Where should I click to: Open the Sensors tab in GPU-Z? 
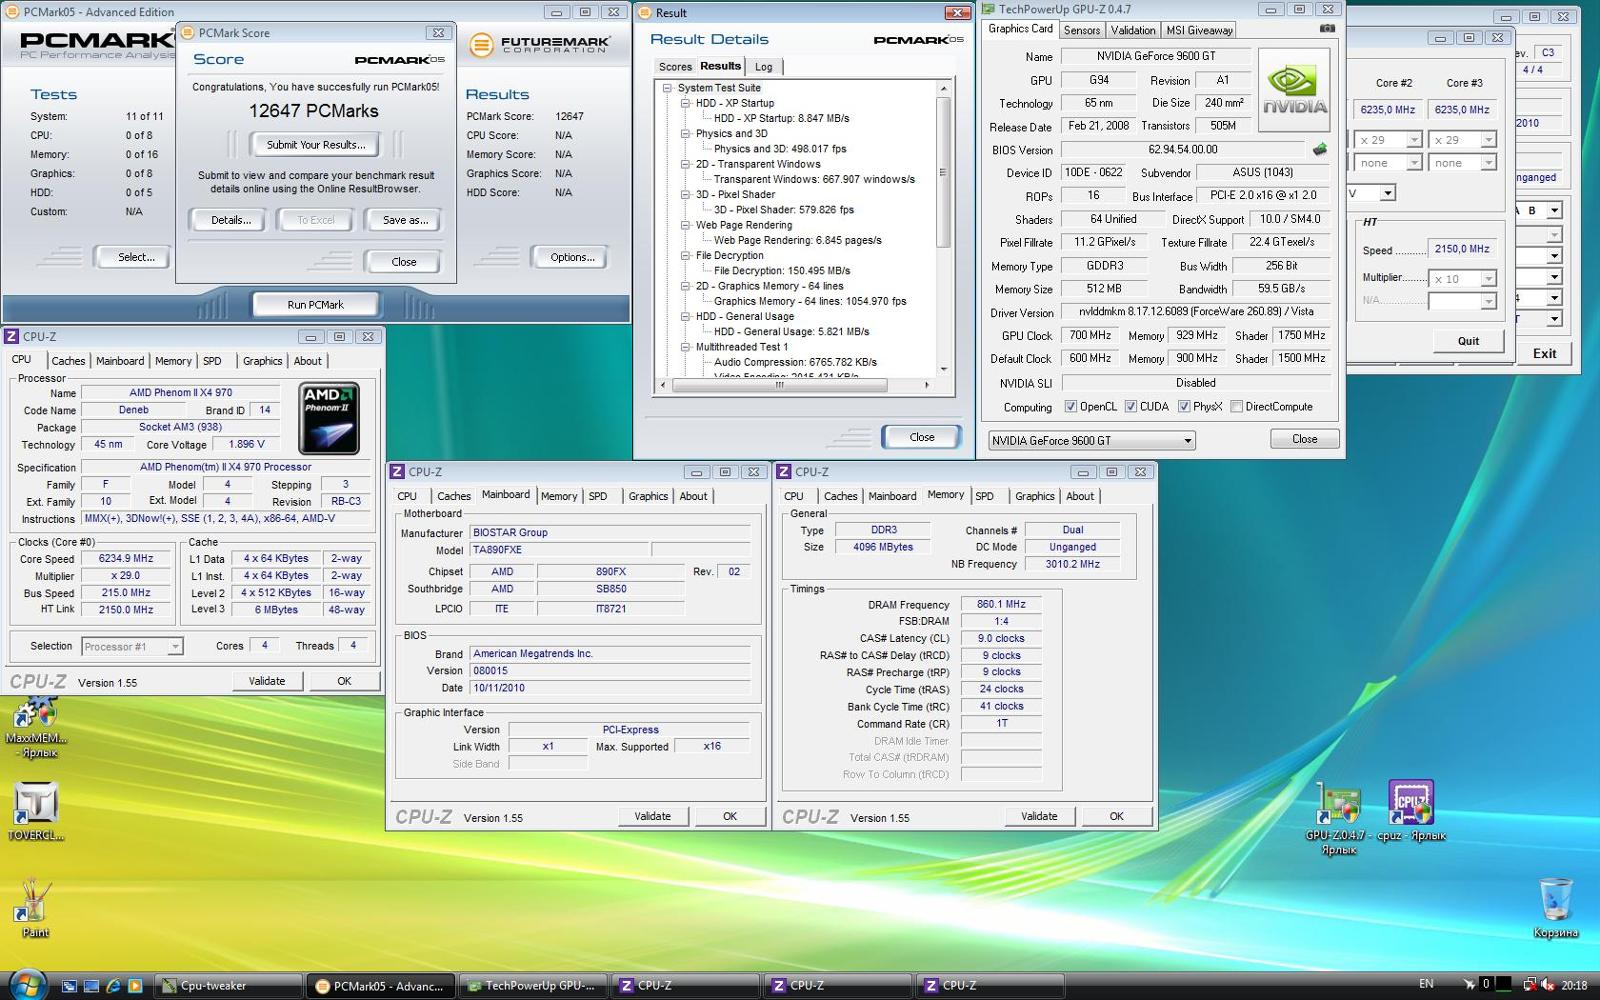point(1082,30)
